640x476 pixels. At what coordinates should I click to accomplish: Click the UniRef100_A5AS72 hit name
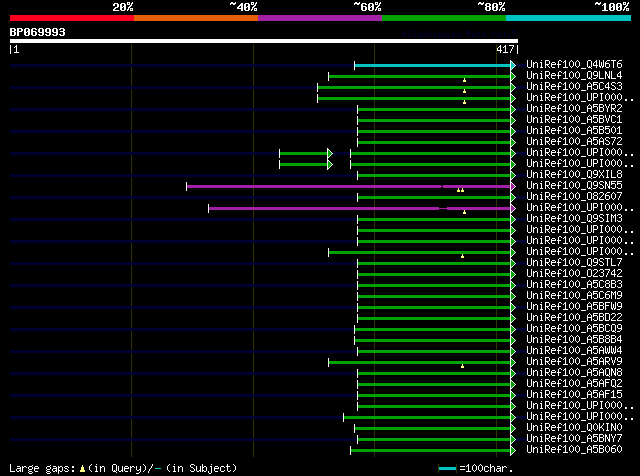(x=574, y=141)
